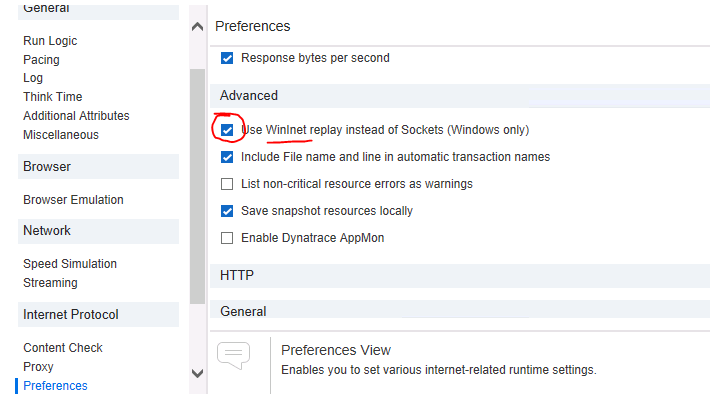Viewport: 710px width, 394px height.
Task: Click the sidebar scroll down arrow
Action: click(x=197, y=374)
